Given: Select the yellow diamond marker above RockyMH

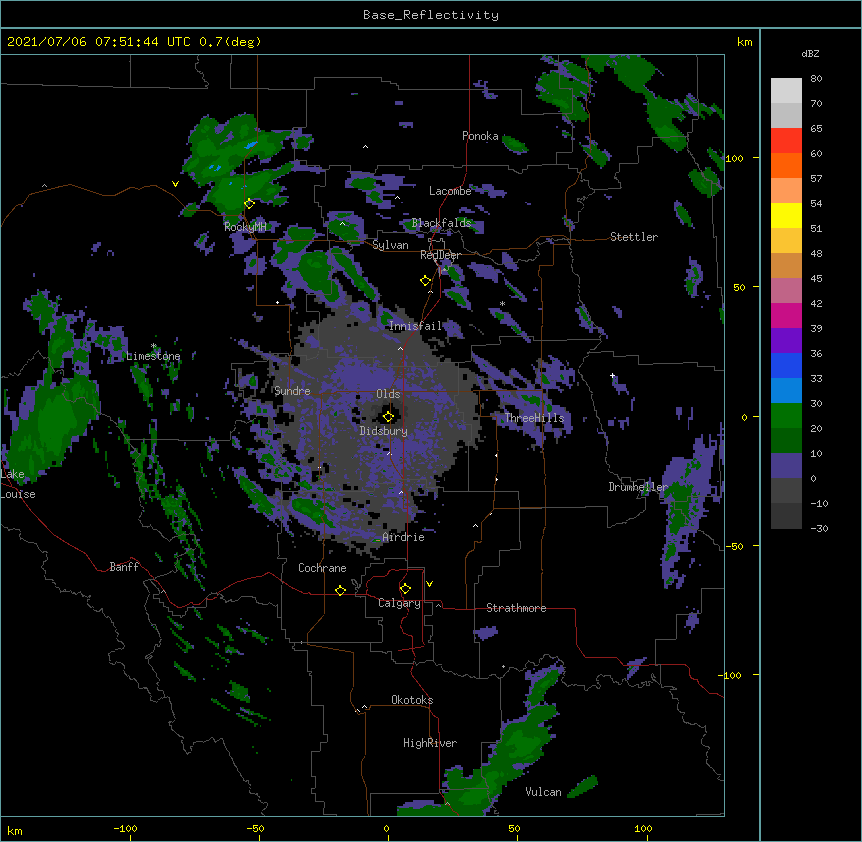Looking at the screenshot, I should (x=249, y=204).
